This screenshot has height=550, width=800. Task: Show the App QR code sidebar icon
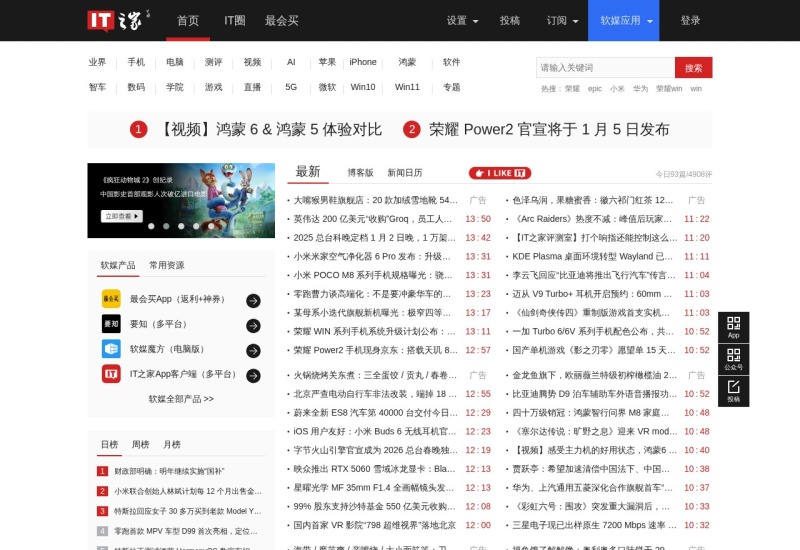click(733, 327)
